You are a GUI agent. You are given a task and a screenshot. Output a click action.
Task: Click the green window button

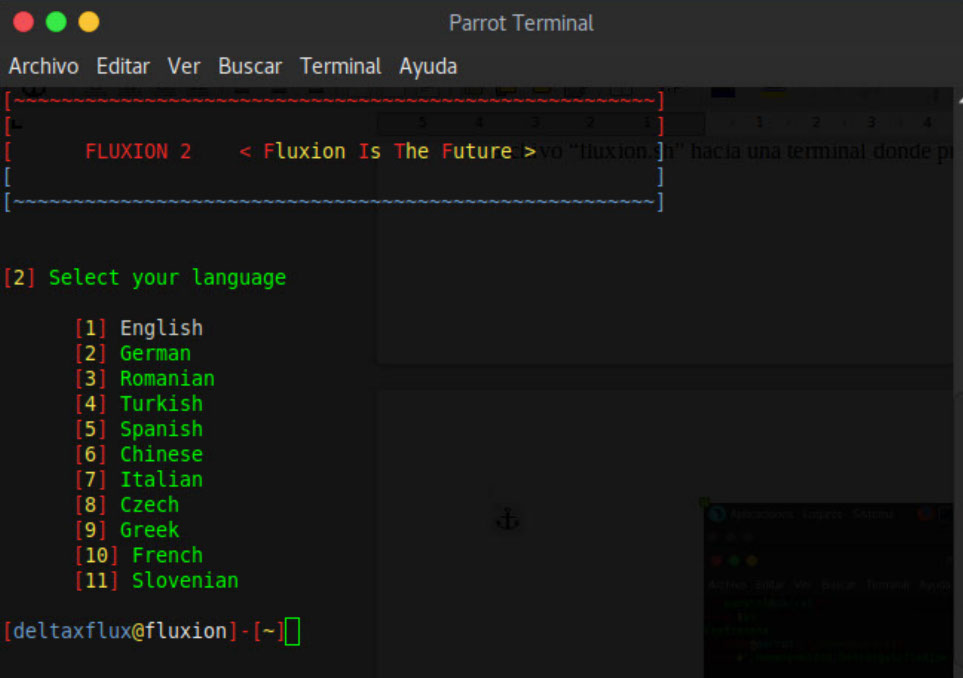[56, 22]
